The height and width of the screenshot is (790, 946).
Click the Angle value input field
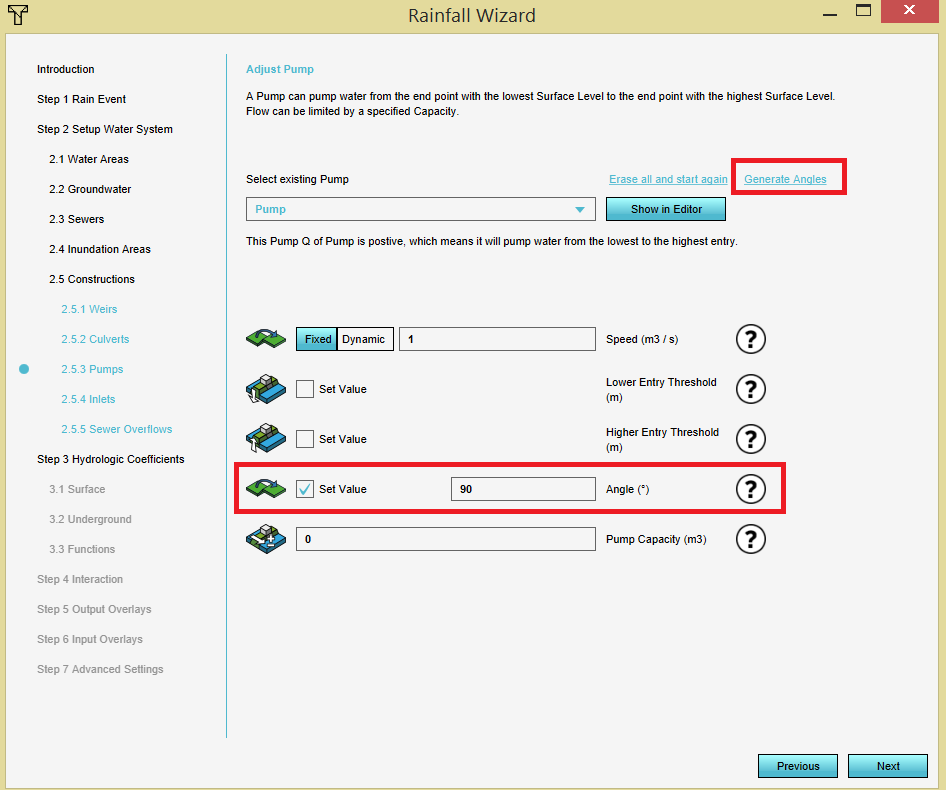tap(523, 489)
